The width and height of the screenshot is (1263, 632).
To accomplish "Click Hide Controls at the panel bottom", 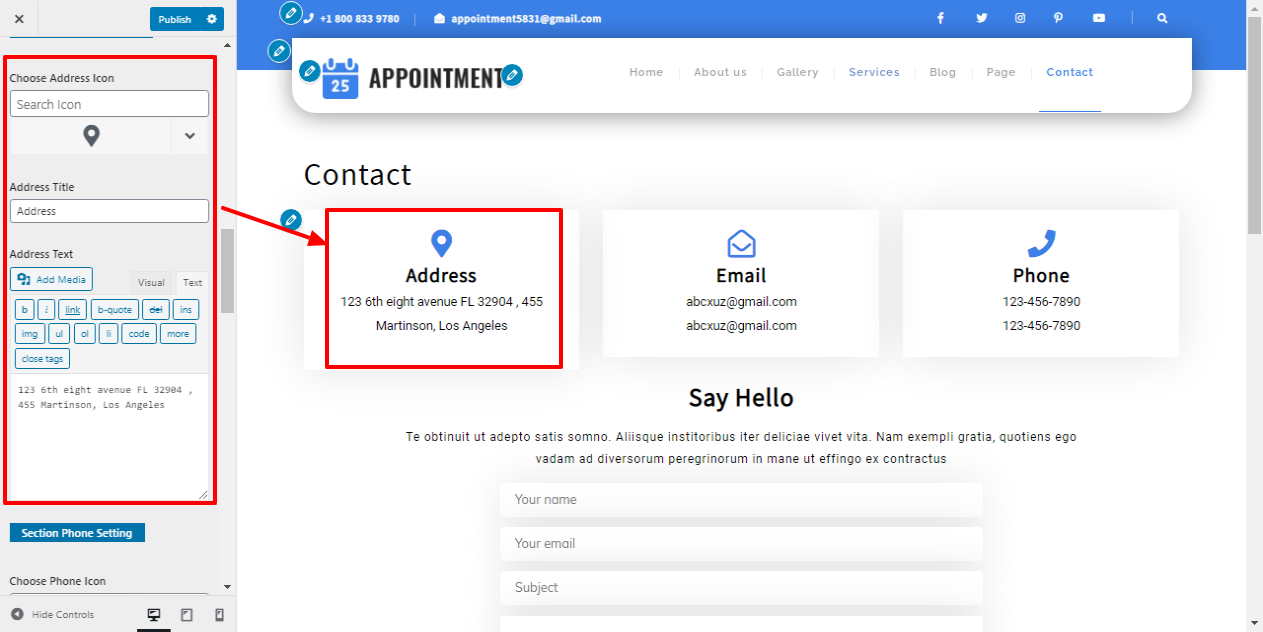I will coord(53,614).
